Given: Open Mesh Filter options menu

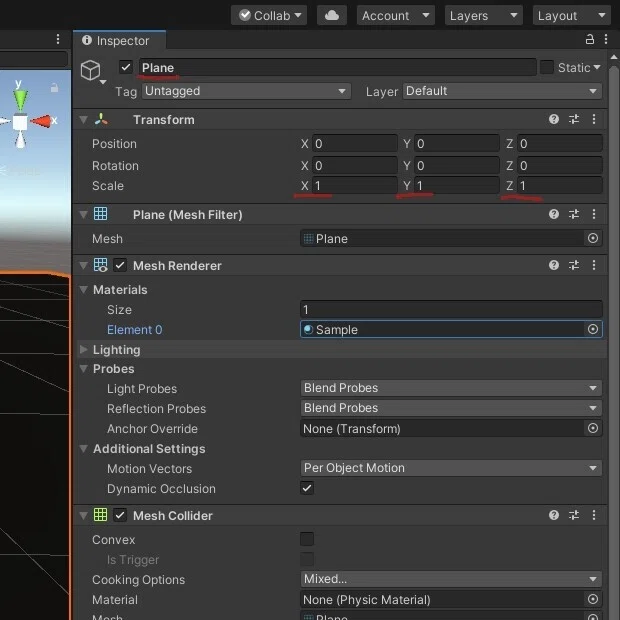Looking at the screenshot, I should point(594,214).
